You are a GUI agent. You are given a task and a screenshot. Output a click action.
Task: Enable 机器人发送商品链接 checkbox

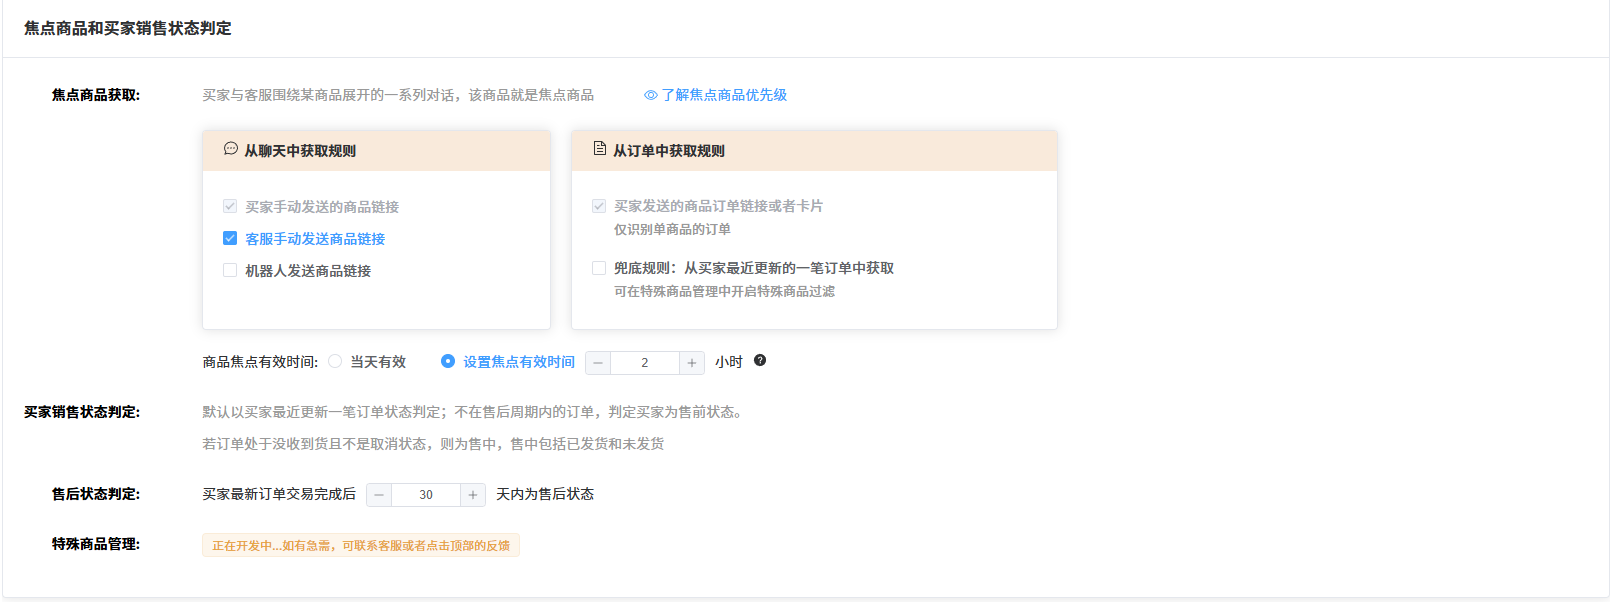[230, 271]
